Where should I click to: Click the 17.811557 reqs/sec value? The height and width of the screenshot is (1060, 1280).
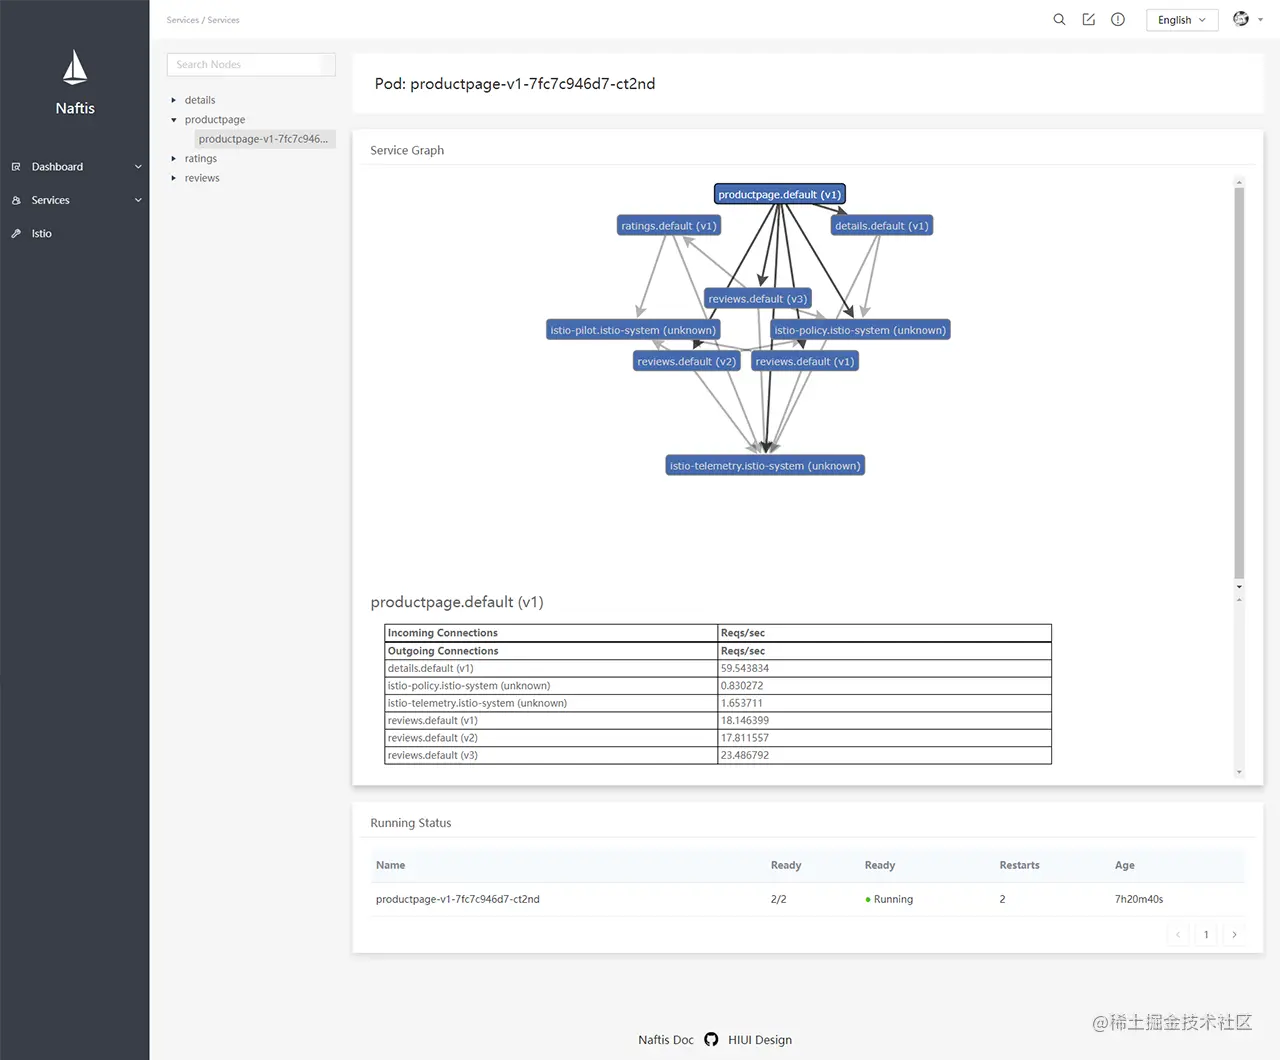pyautogui.click(x=745, y=738)
